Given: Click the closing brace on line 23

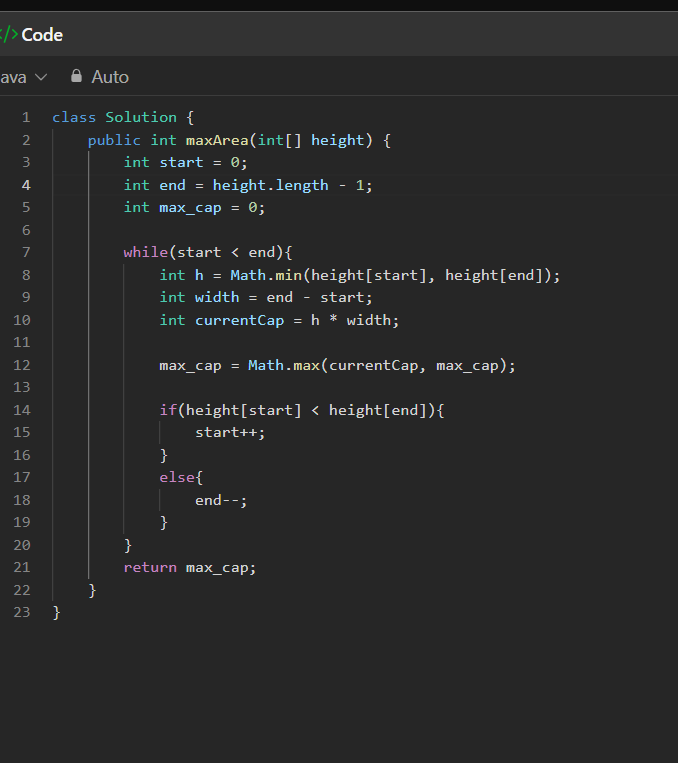Looking at the screenshot, I should coord(56,613).
